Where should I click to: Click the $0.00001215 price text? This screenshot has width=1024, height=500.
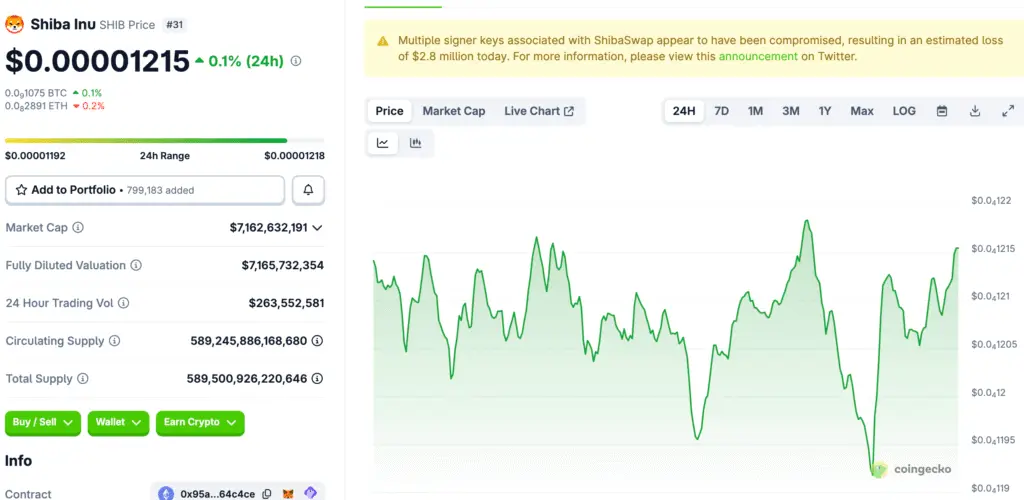pos(97,61)
